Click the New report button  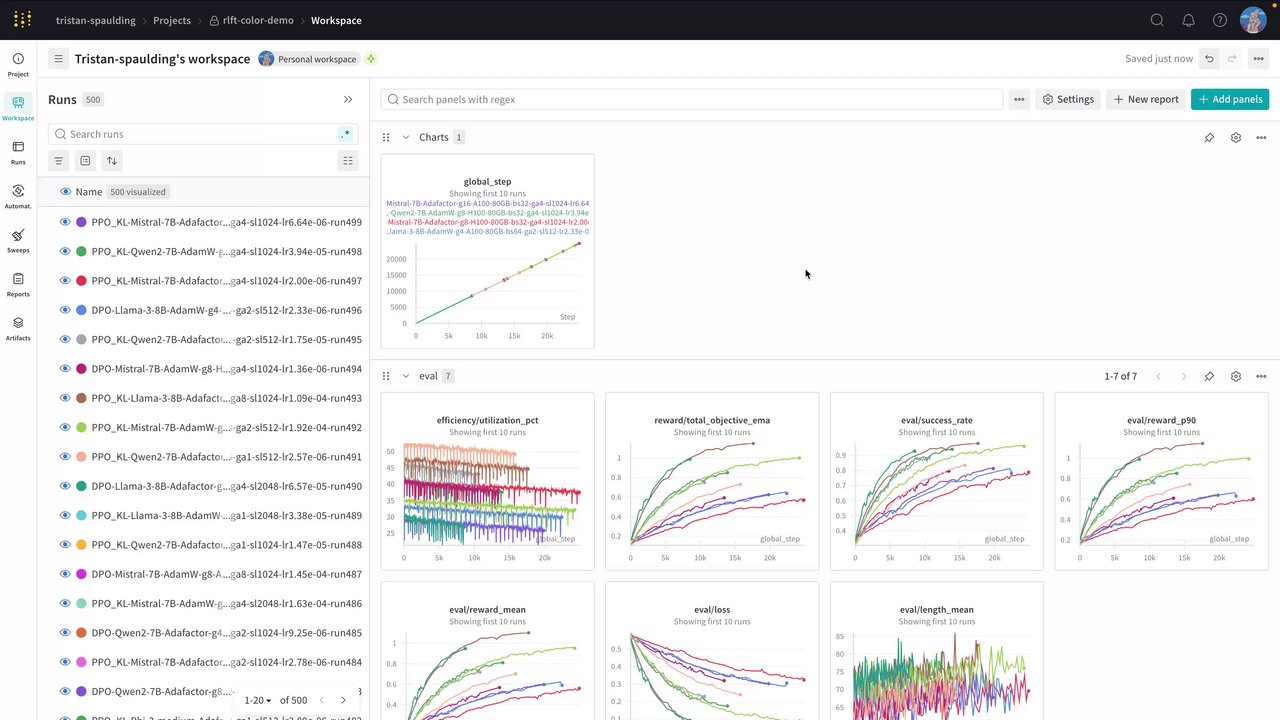point(1146,99)
